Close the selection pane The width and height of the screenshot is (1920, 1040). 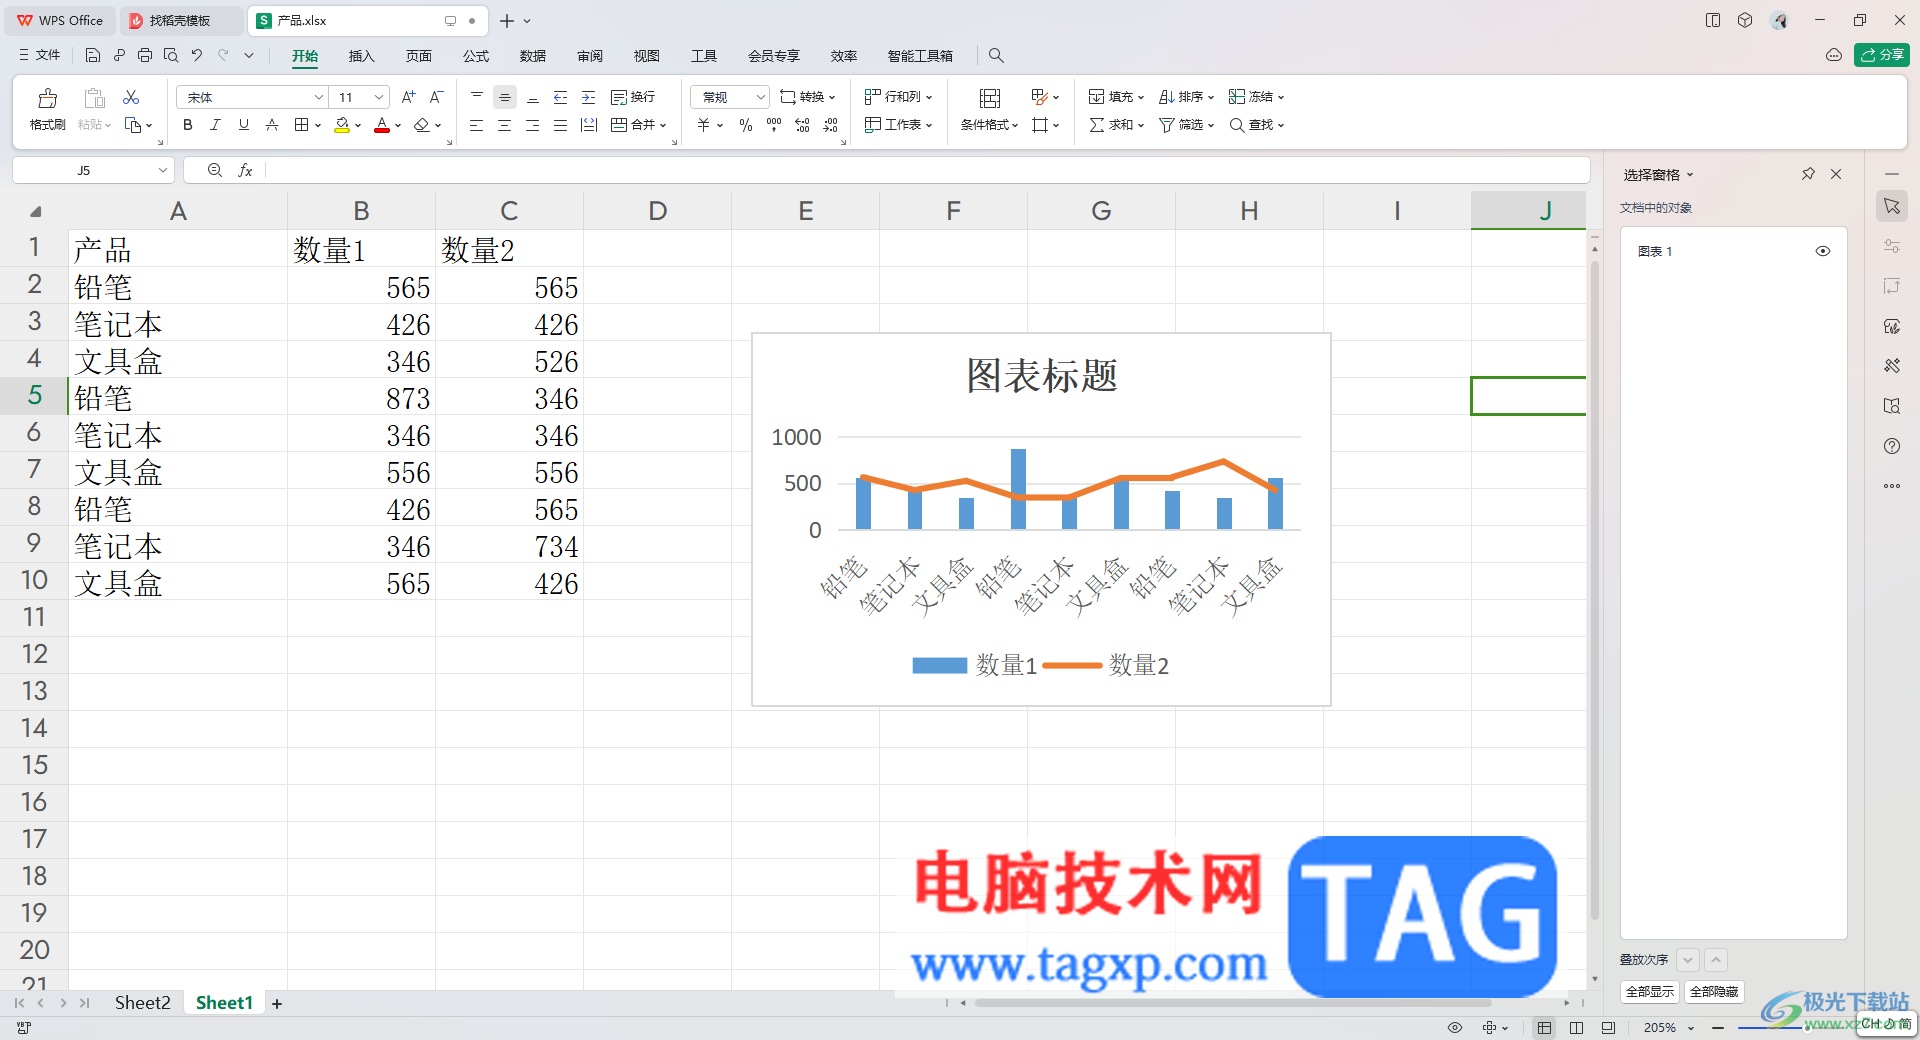1836,174
